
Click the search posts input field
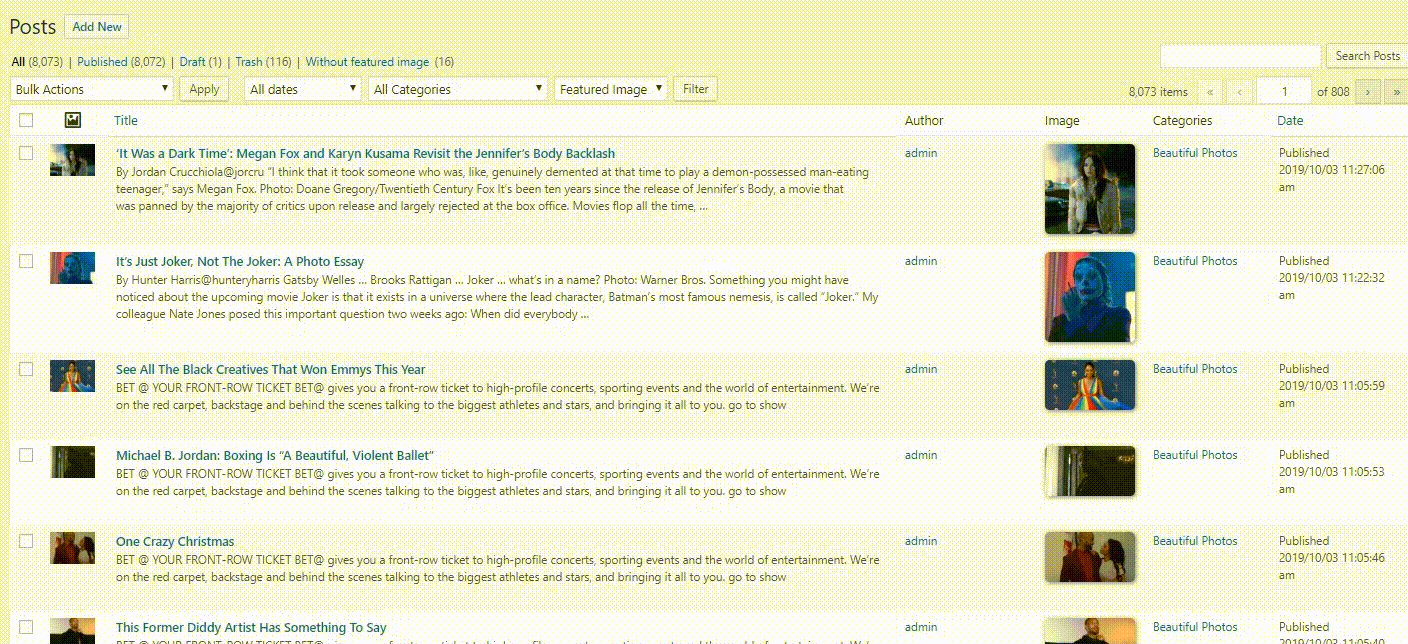pyautogui.click(x=1240, y=56)
